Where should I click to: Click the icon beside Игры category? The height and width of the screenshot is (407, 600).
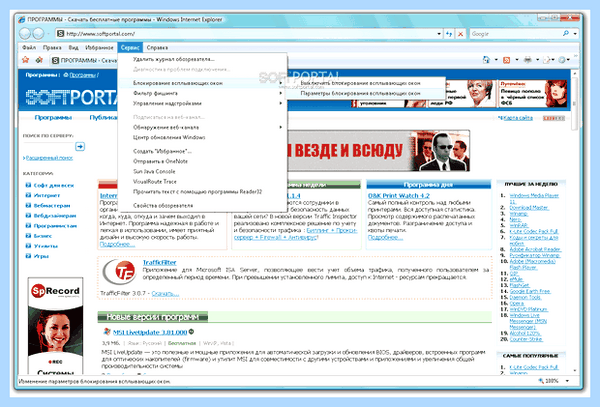tap(28, 256)
